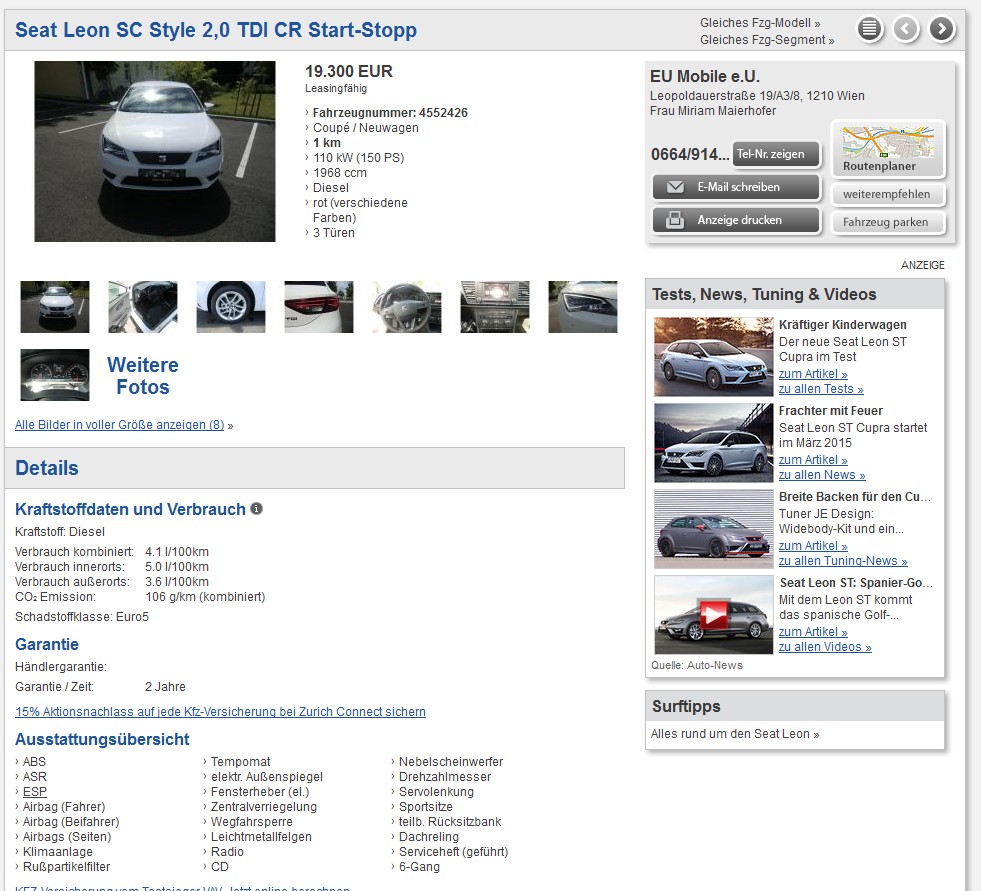Viewport: 981px width, 891px height.
Task: Select the alloy wheel thumbnail
Action: tap(231, 307)
